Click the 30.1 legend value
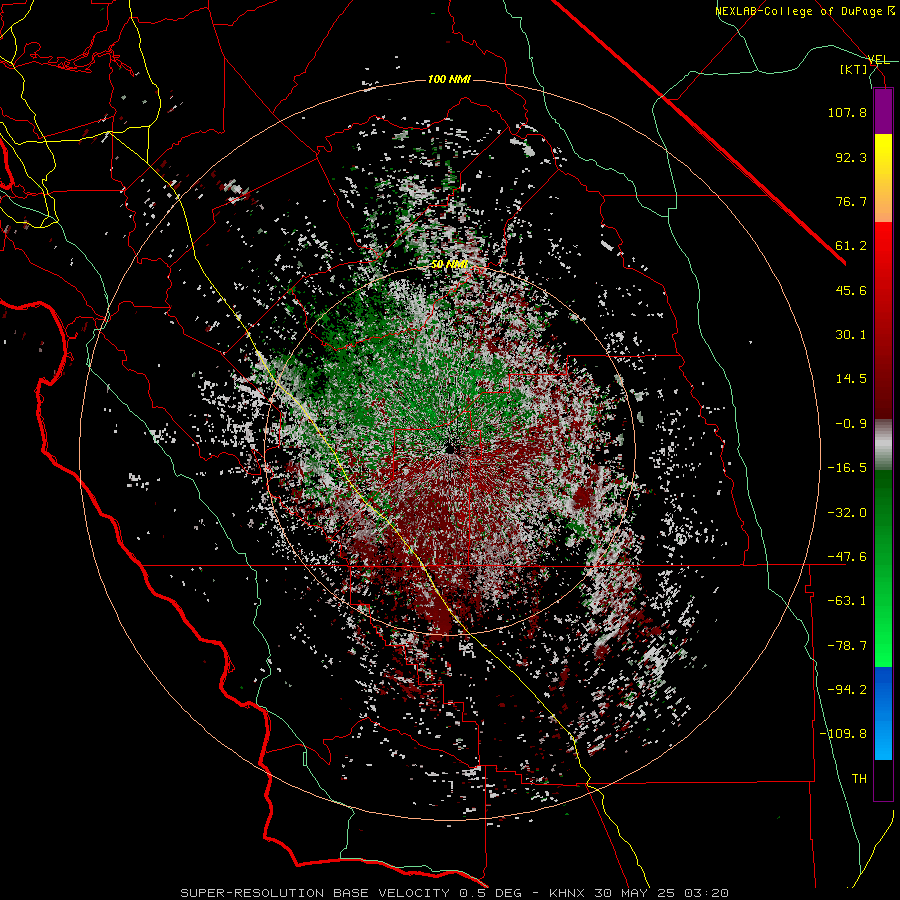The width and height of the screenshot is (900, 900). (851, 335)
